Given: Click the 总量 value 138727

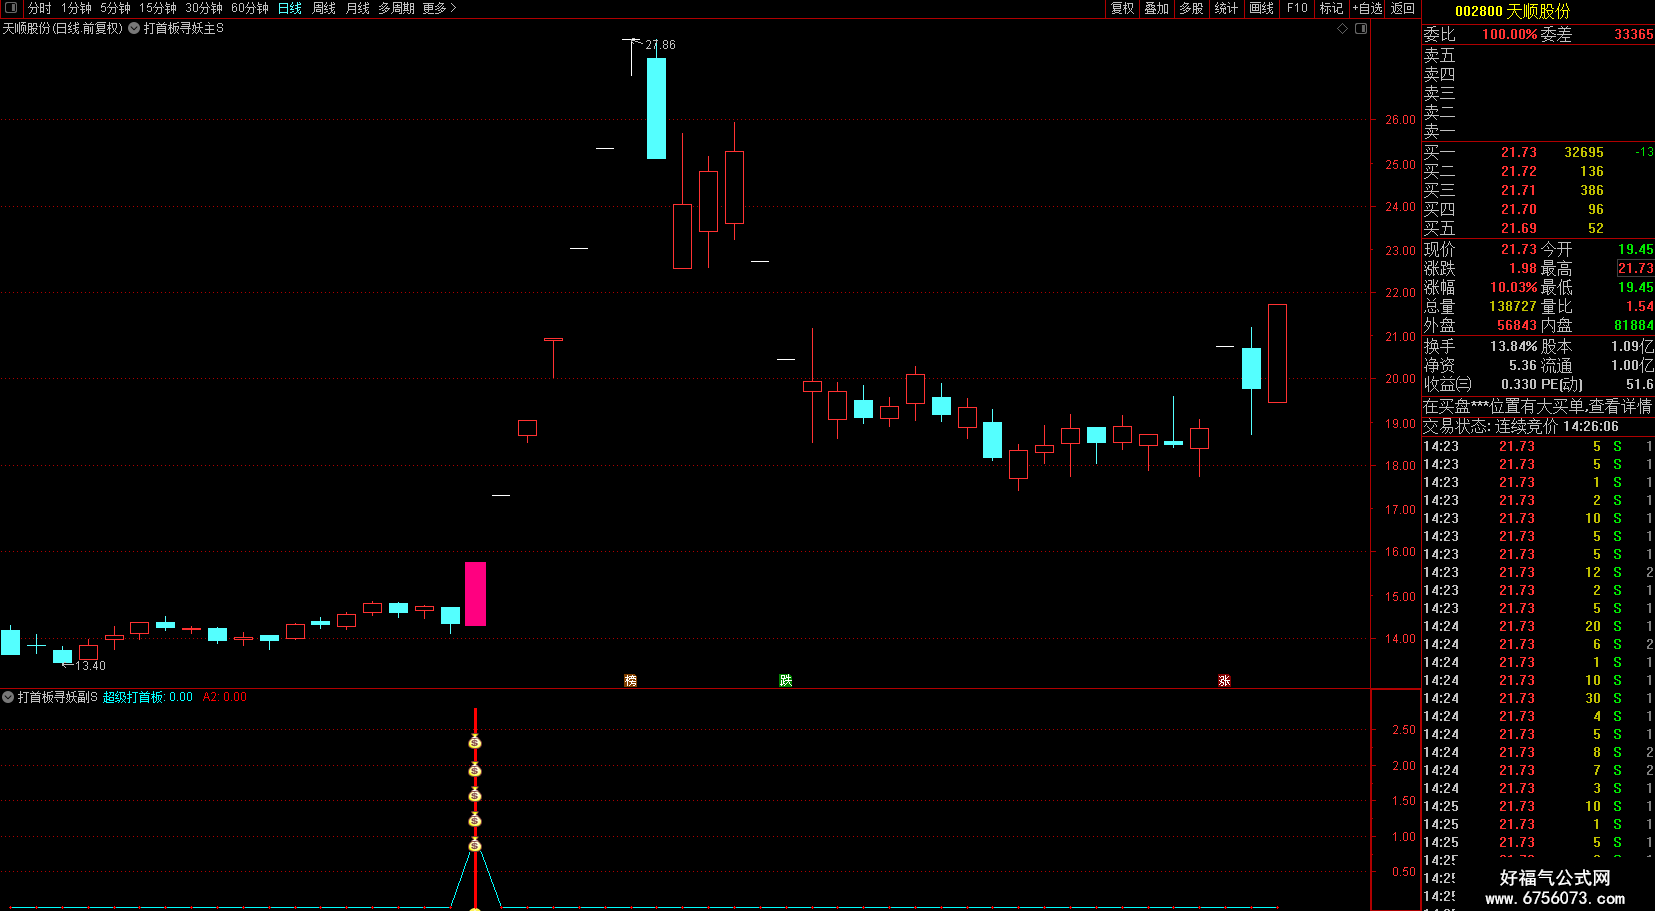Looking at the screenshot, I should point(1512,306).
